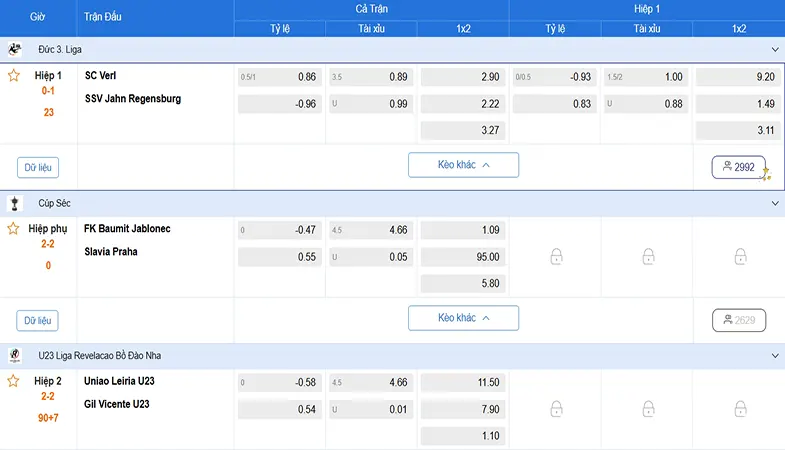Collapse the Đức 3. Liga section chevron

(775, 50)
